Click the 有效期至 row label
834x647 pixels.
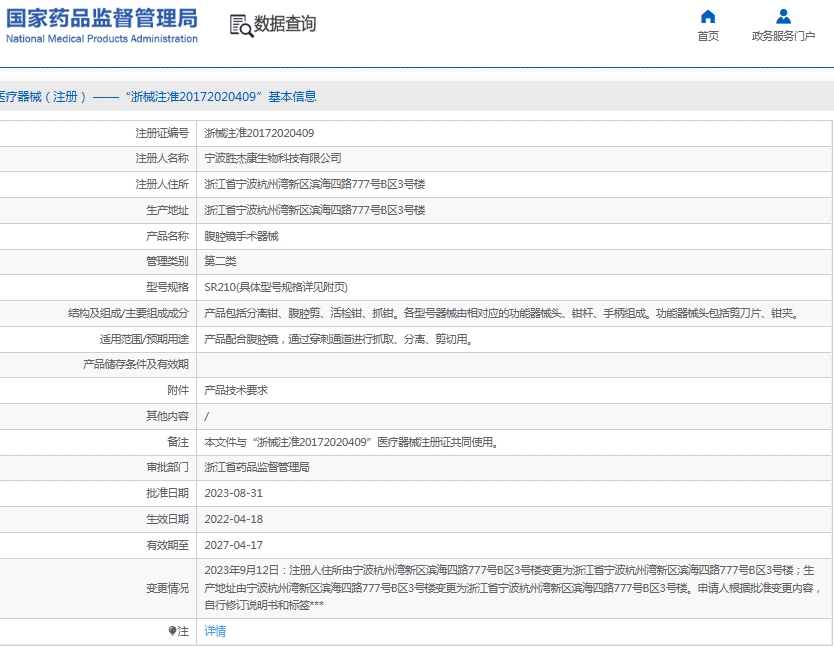tap(168, 545)
